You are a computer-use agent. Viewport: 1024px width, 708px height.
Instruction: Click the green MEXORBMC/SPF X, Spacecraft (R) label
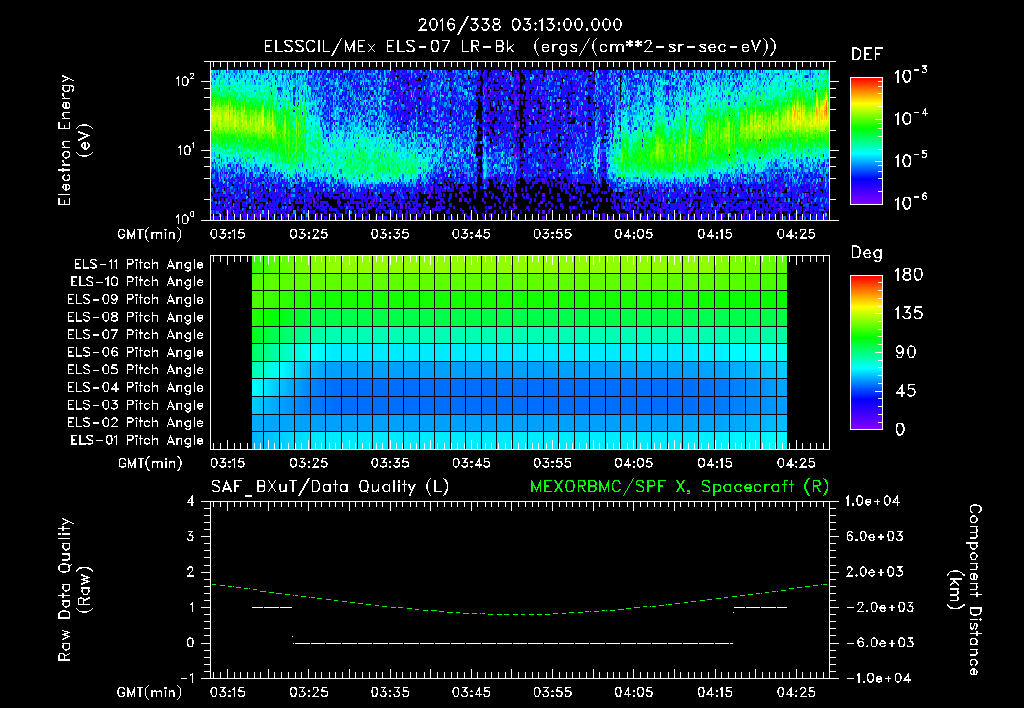679,487
